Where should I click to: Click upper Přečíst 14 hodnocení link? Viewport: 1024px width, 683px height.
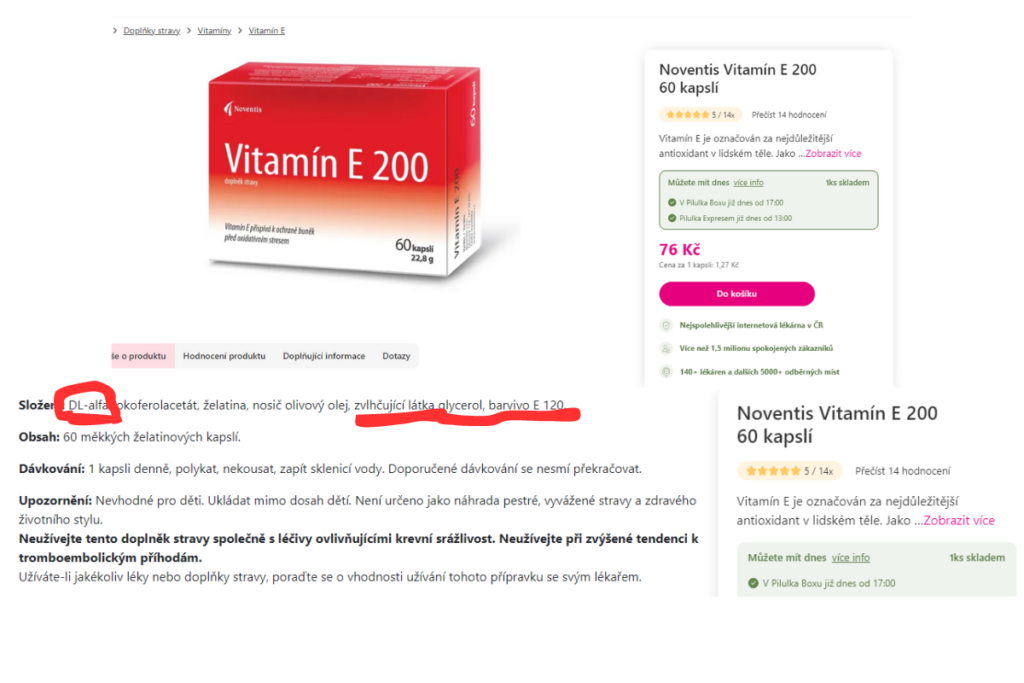pos(789,115)
